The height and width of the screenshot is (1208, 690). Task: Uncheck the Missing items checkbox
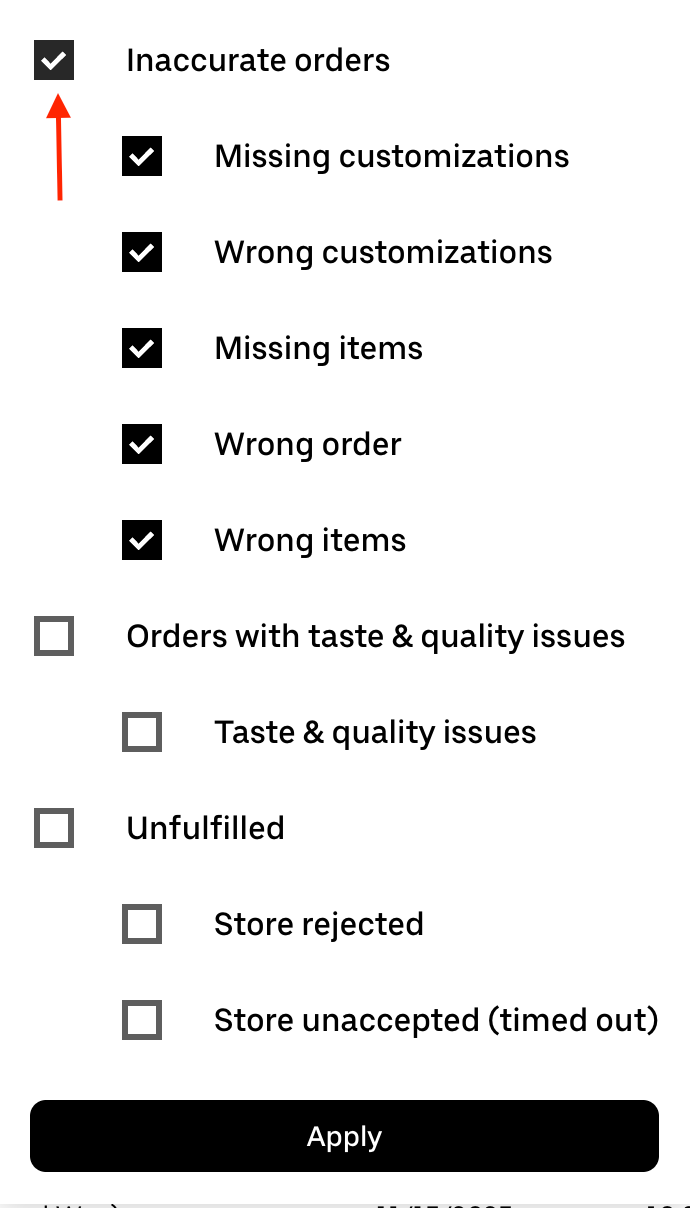(x=141, y=348)
